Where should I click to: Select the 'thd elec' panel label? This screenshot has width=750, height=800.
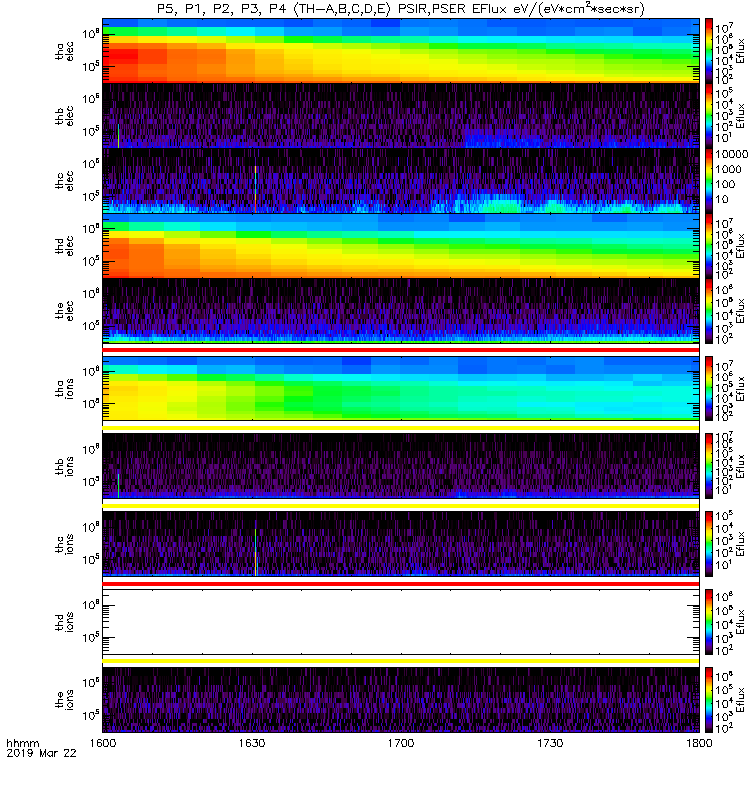coord(65,245)
